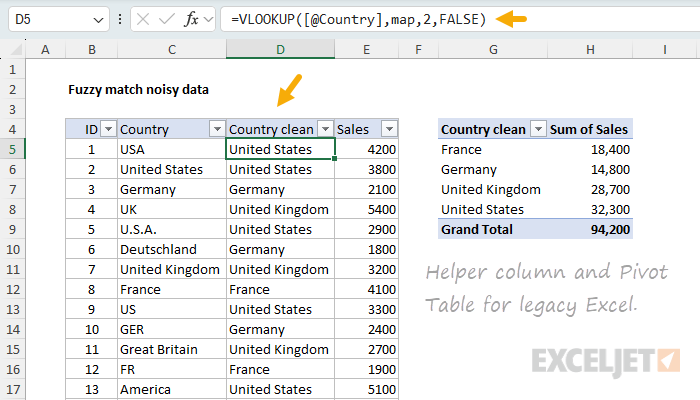
Task: Select column E header
Action: click(367, 50)
